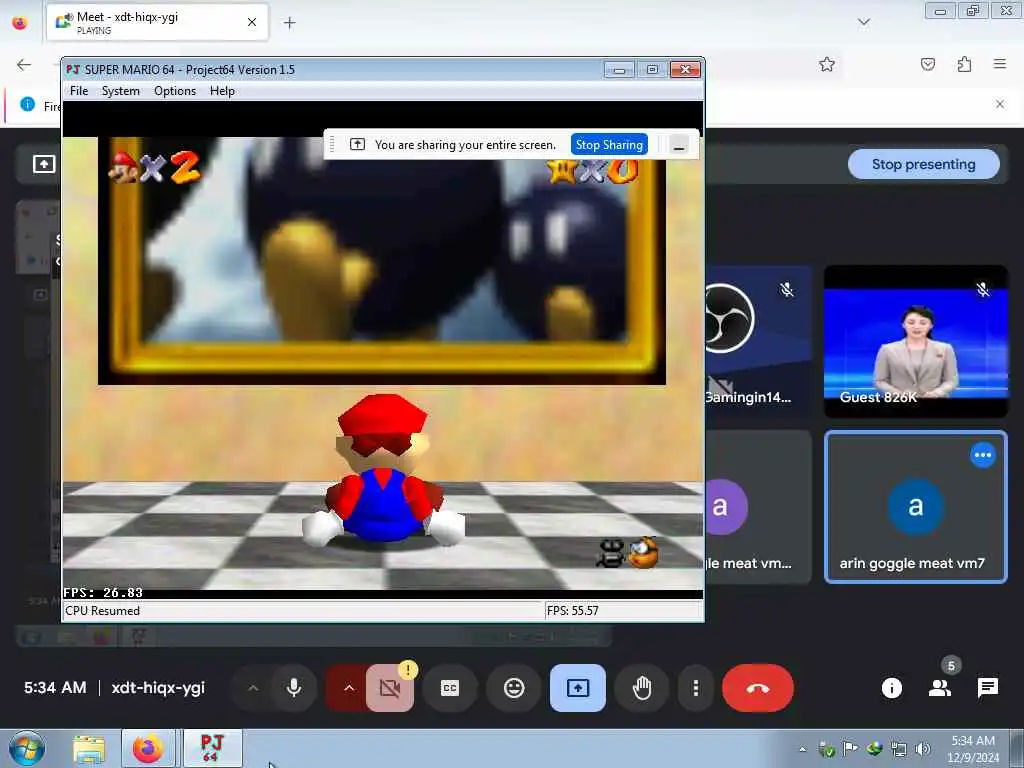The height and width of the screenshot is (768, 1024).
Task: Open the list all tabs dropdown
Action: [863, 22]
